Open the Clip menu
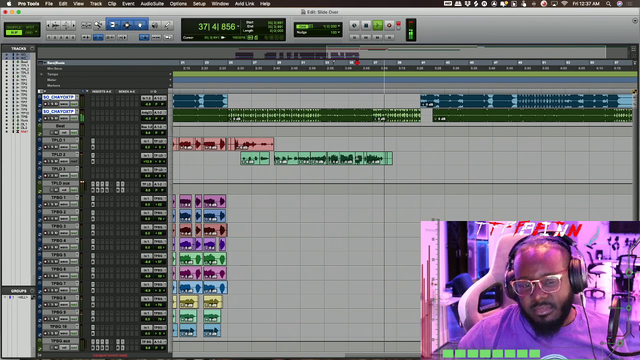This screenshot has height=360, width=640. pyautogui.click(x=112, y=4)
